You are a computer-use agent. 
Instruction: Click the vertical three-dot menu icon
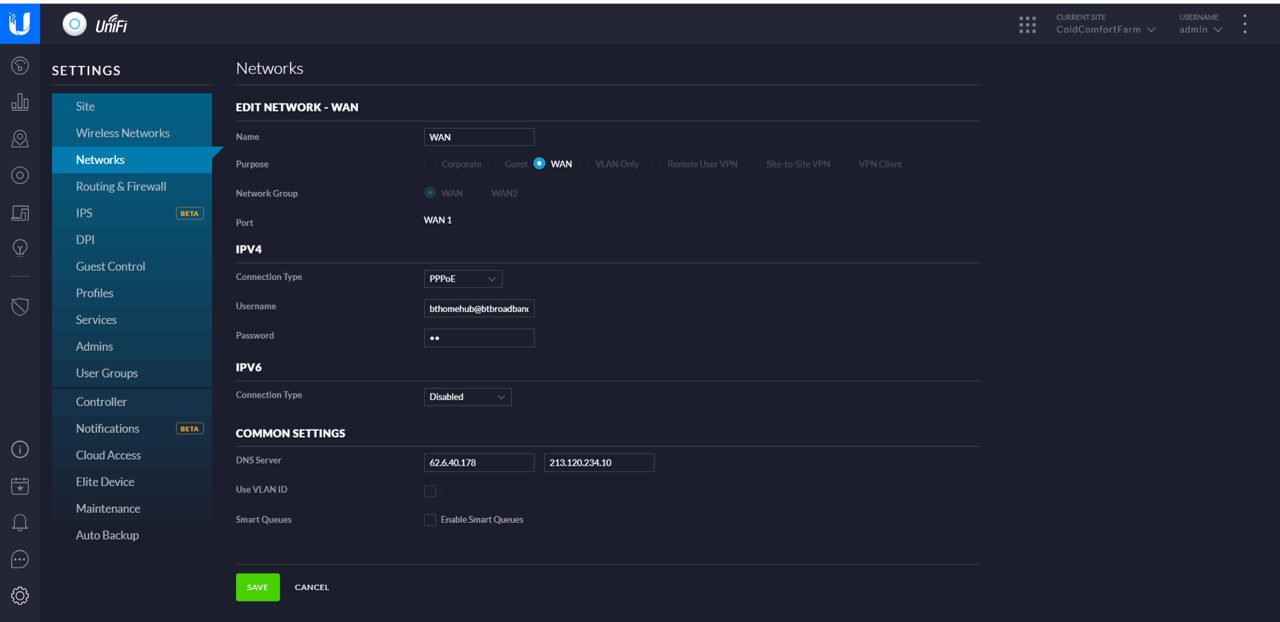(x=1245, y=24)
